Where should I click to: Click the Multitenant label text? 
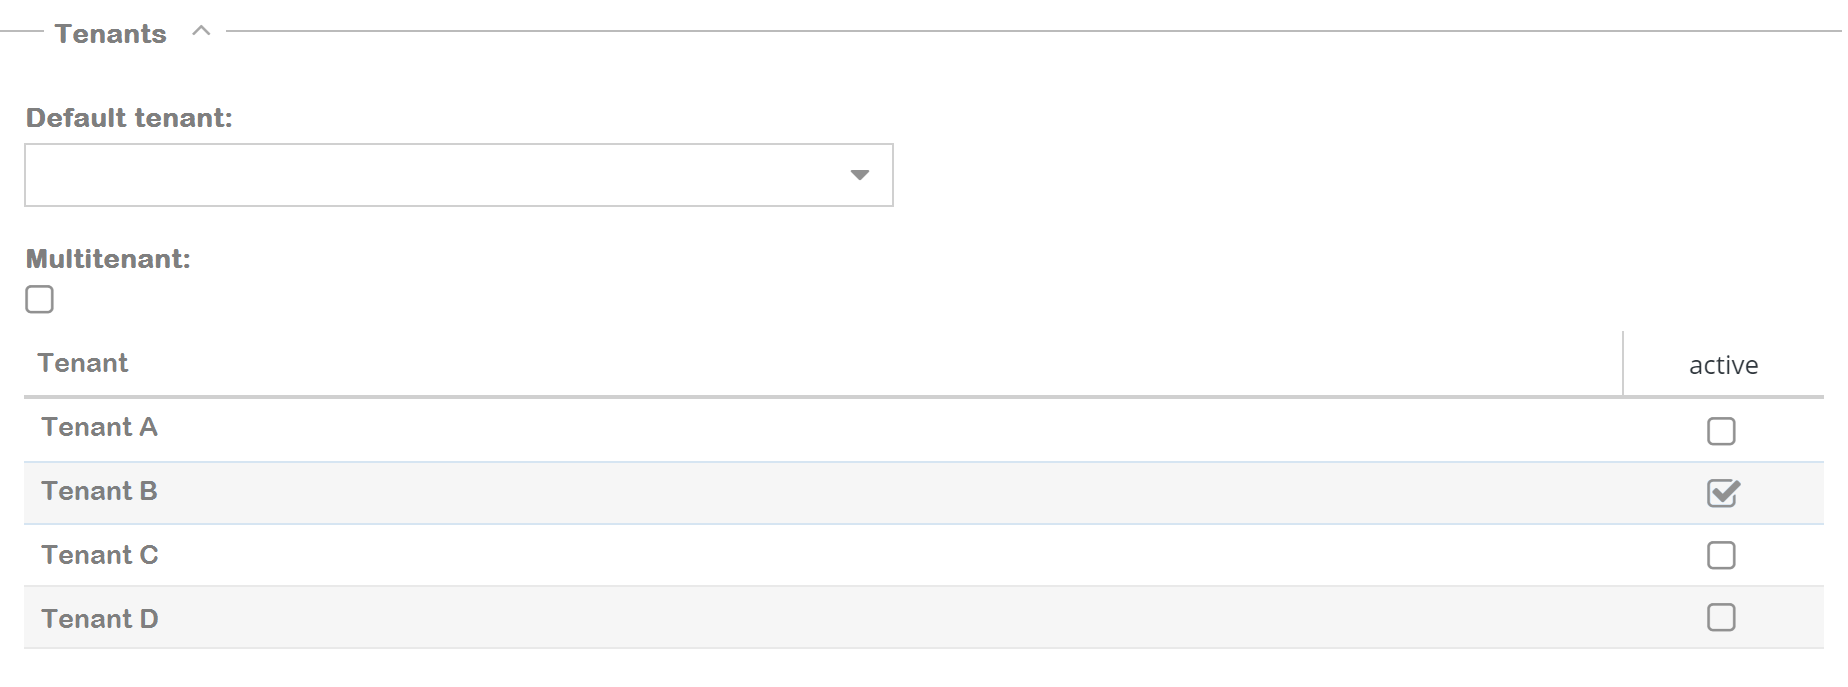pyautogui.click(x=108, y=259)
